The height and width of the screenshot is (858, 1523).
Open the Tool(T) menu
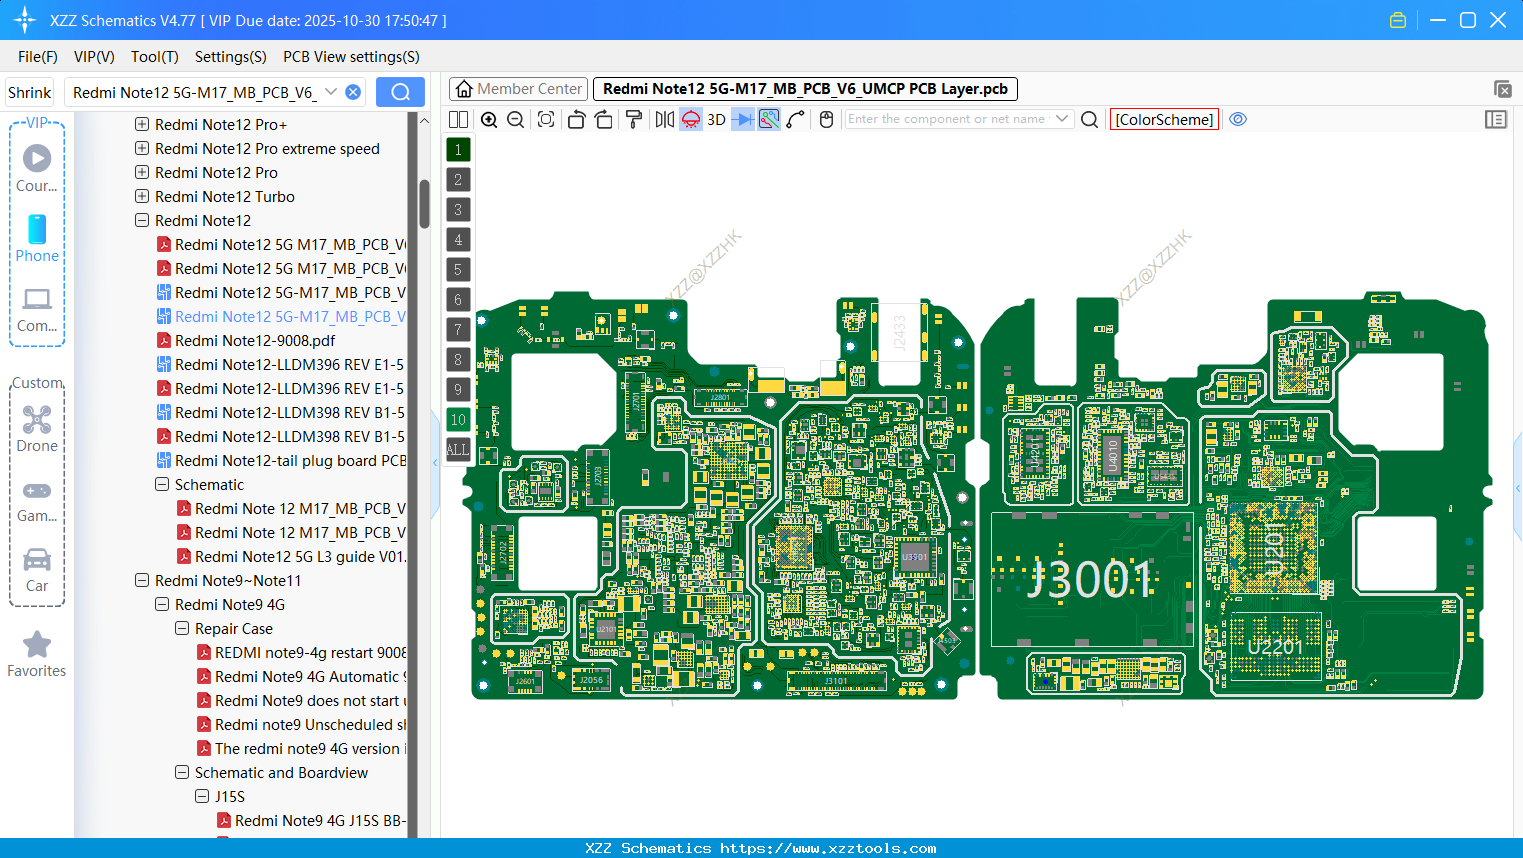pyautogui.click(x=154, y=57)
